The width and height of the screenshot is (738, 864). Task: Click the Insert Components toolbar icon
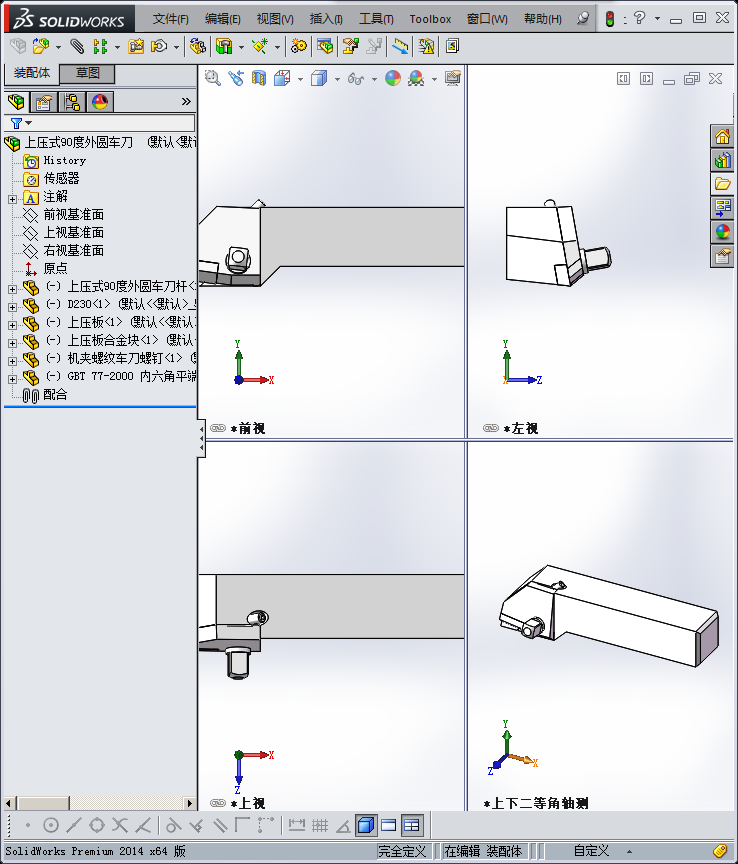pos(40,46)
